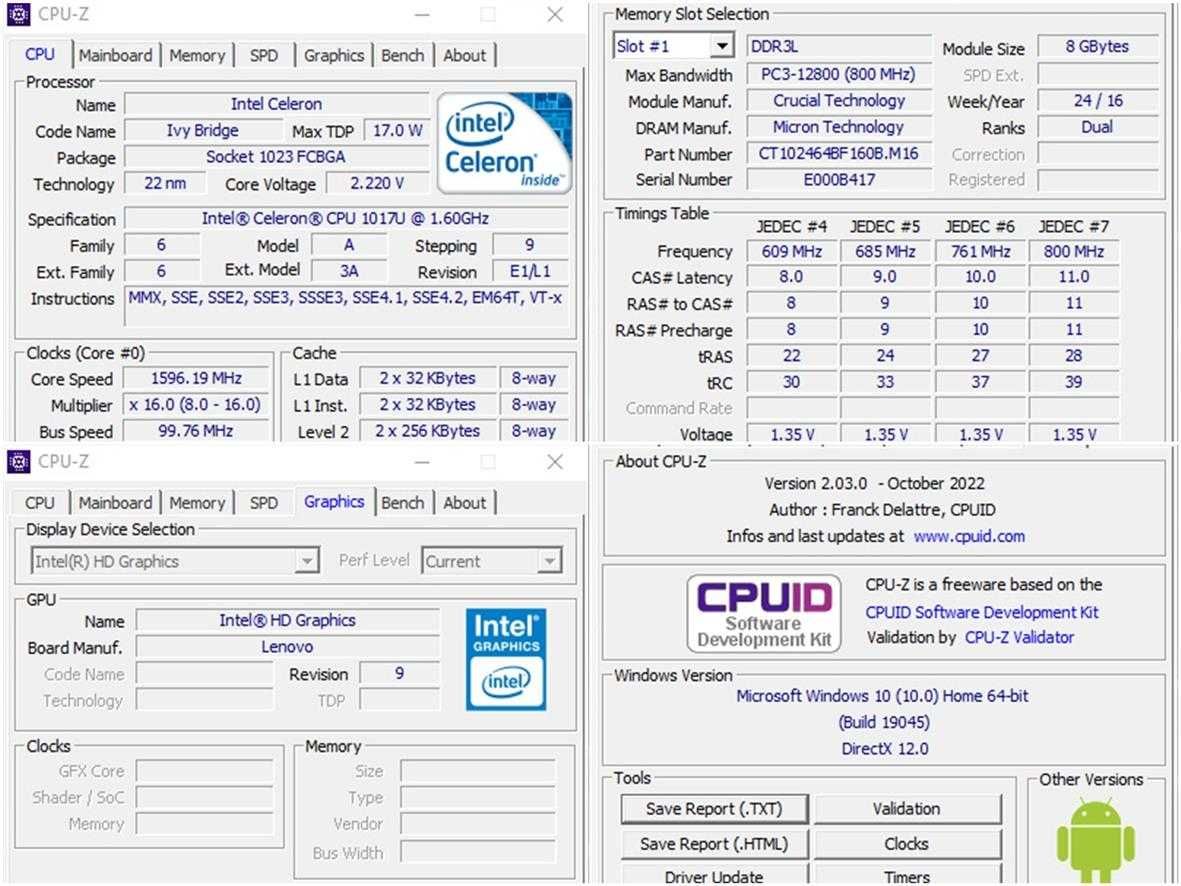The image size is (1181, 886).
Task: Click the Timers button
Action: (x=907, y=875)
